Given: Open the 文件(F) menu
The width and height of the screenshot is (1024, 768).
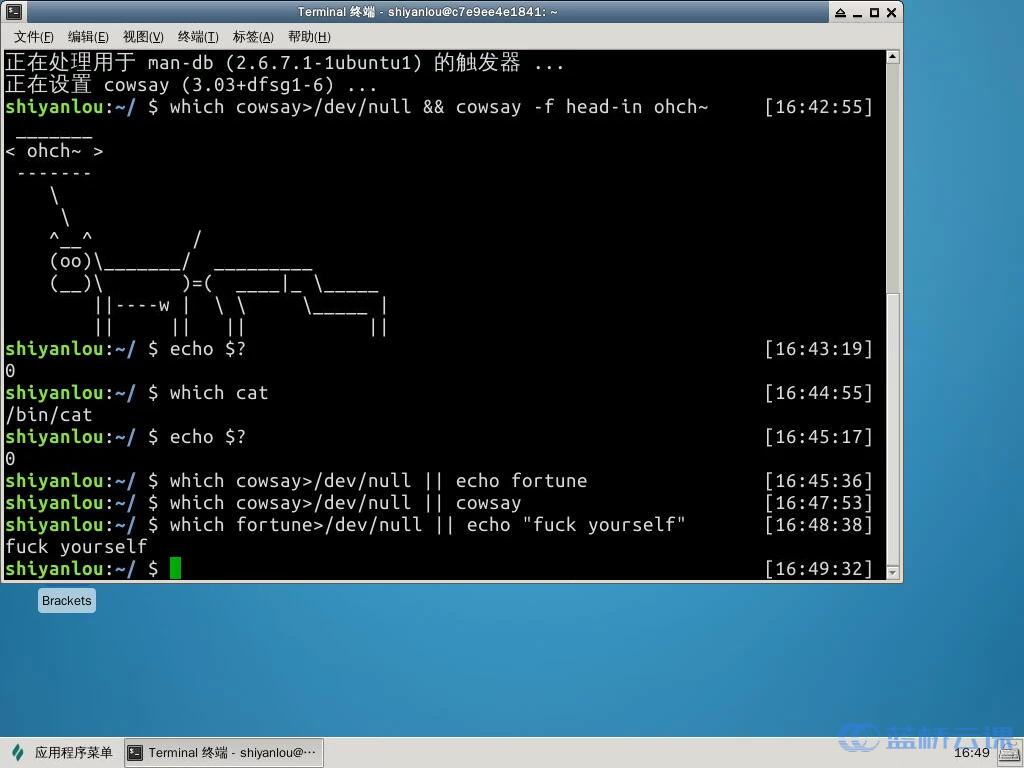Looking at the screenshot, I should pos(33,37).
